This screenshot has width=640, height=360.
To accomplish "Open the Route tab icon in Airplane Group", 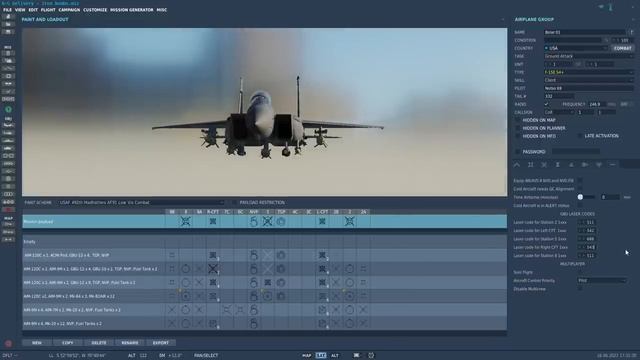I will (x=517, y=164).
